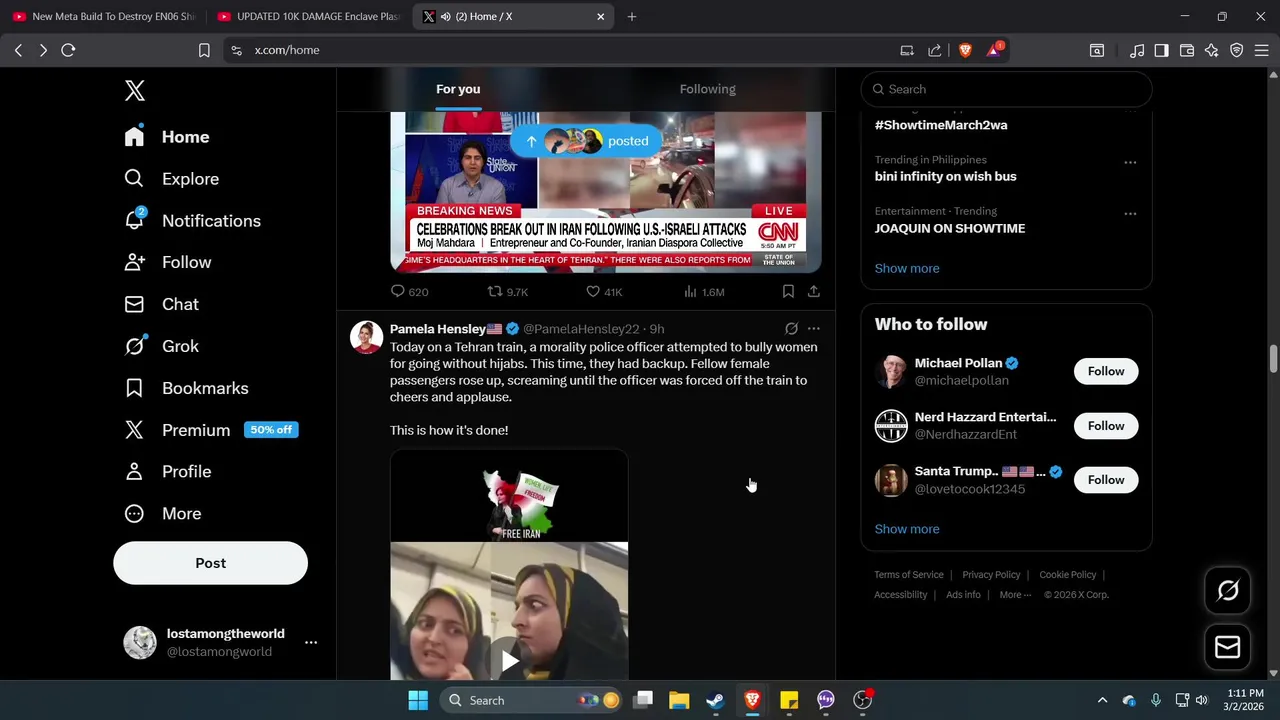The image size is (1280, 720).
Task: Switch to UPDATED 10K DAMAGE Enclave tab
Action: [x=308, y=16]
